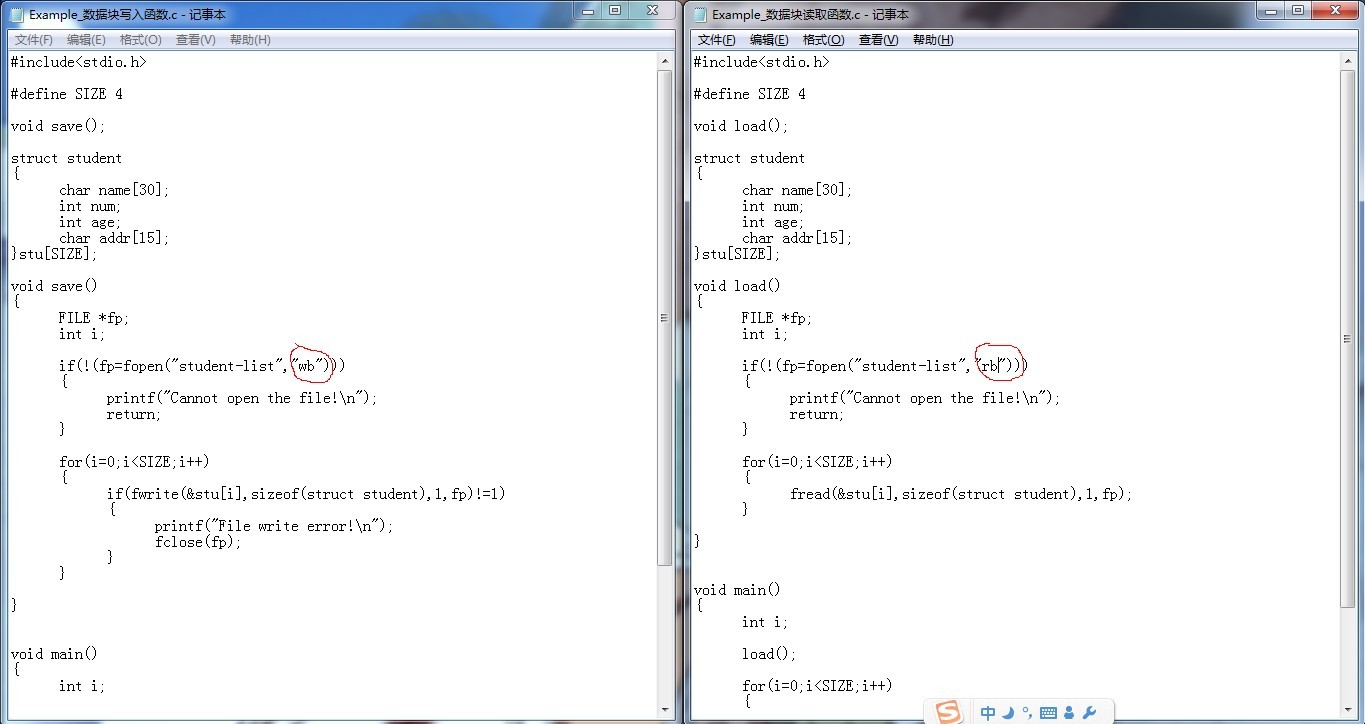Click "rb" mode string in right window
The image size is (1365, 724).
tap(993, 366)
